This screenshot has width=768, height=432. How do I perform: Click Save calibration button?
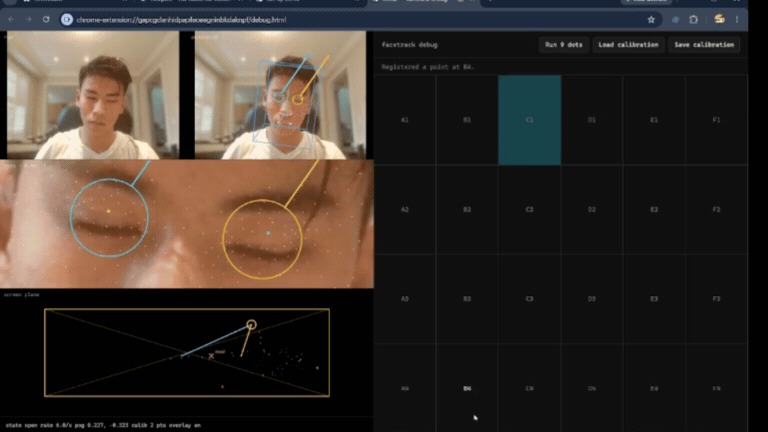704,45
